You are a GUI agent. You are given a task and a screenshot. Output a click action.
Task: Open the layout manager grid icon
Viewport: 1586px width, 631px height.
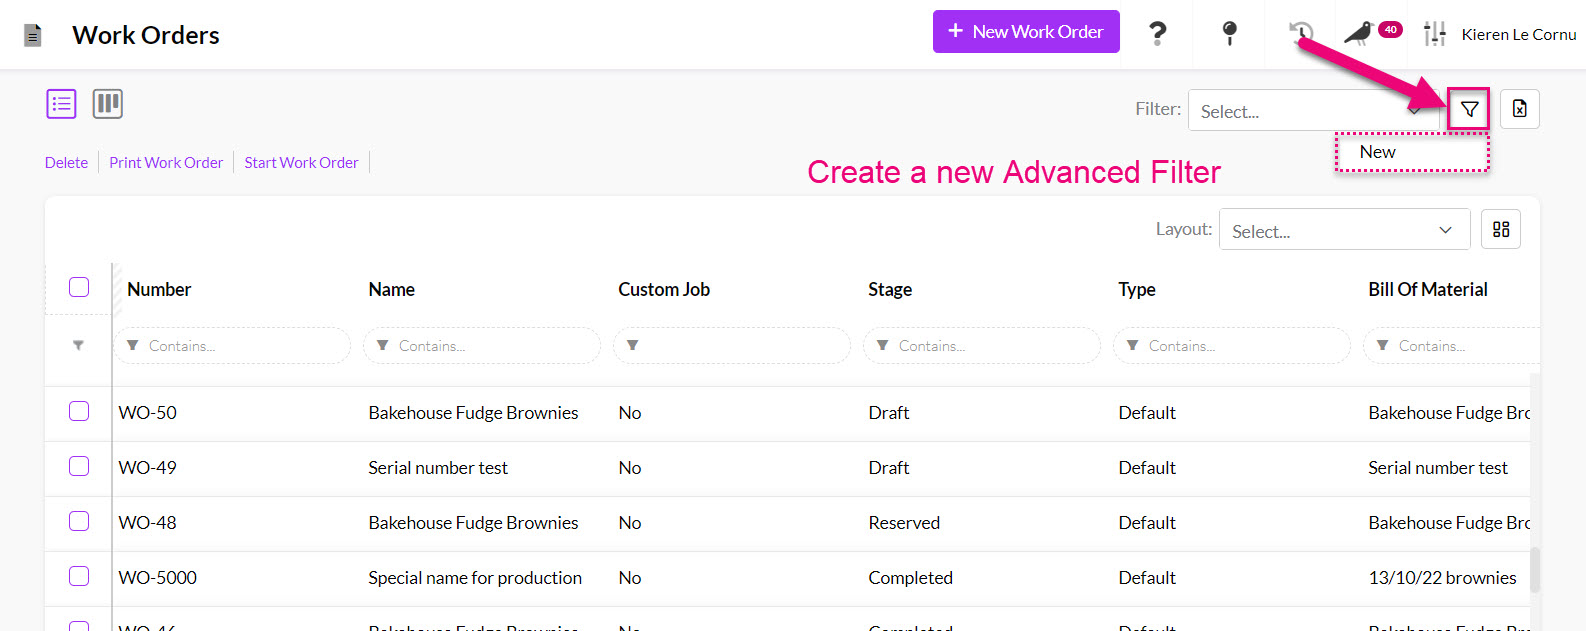1501,230
